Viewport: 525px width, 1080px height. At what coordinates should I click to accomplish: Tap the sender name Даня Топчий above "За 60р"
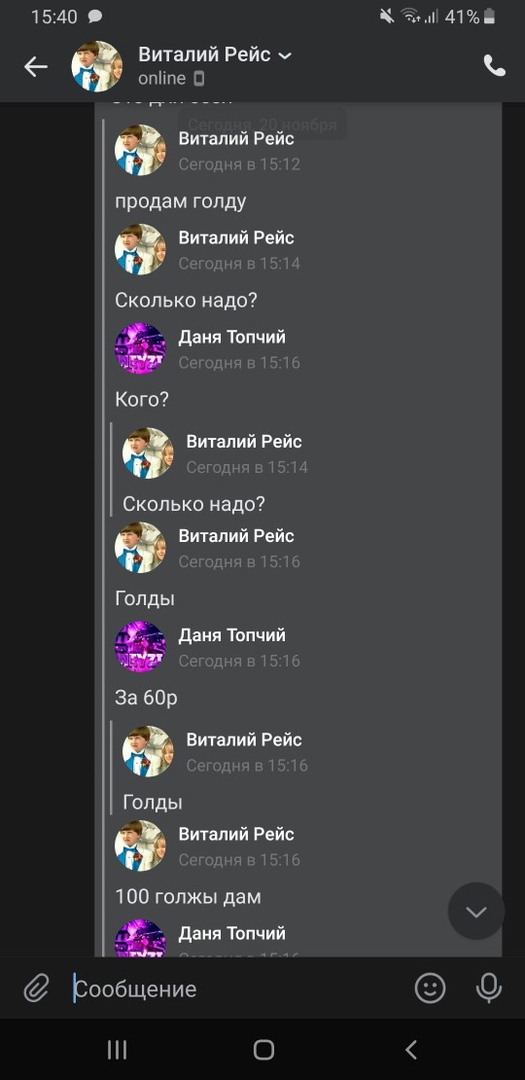232,635
